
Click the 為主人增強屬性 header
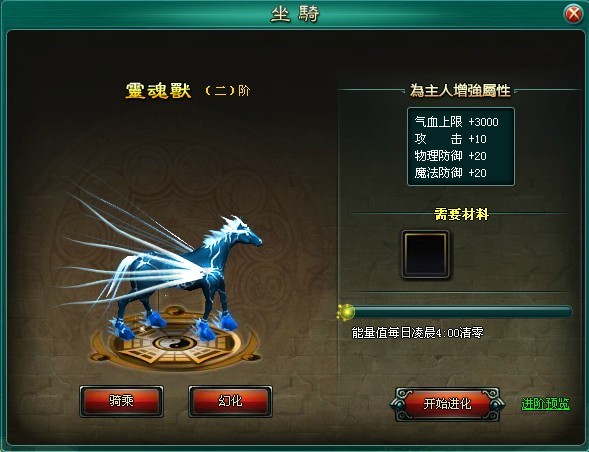460,91
